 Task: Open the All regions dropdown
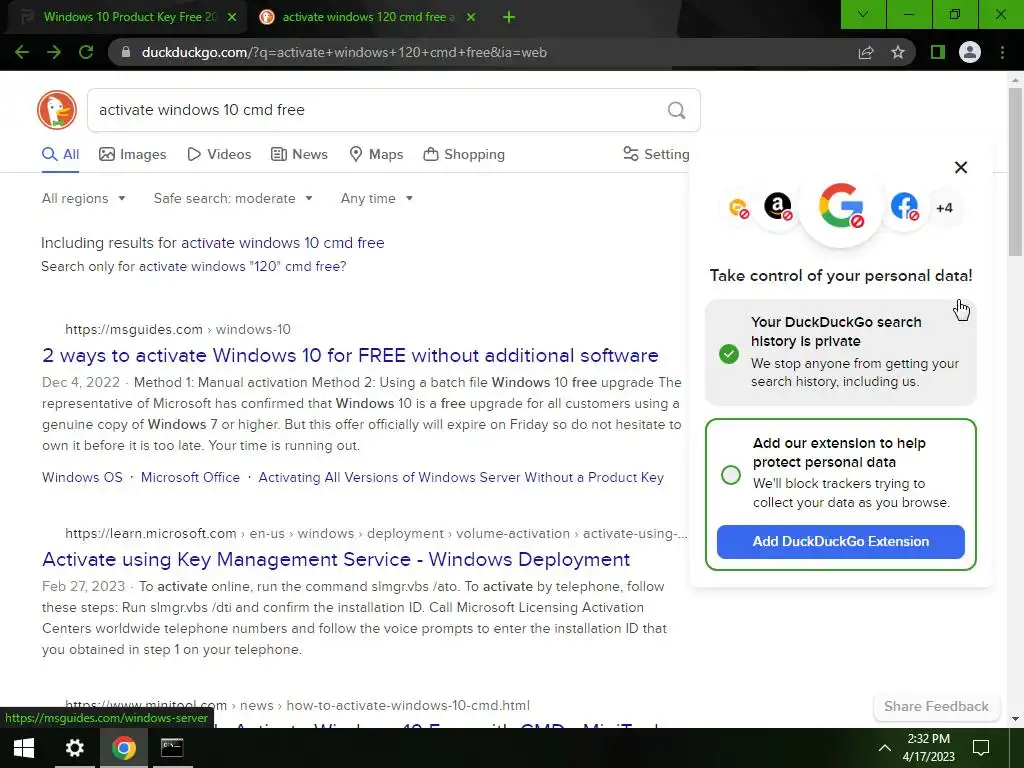pyautogui.click(x=83, y=199)
